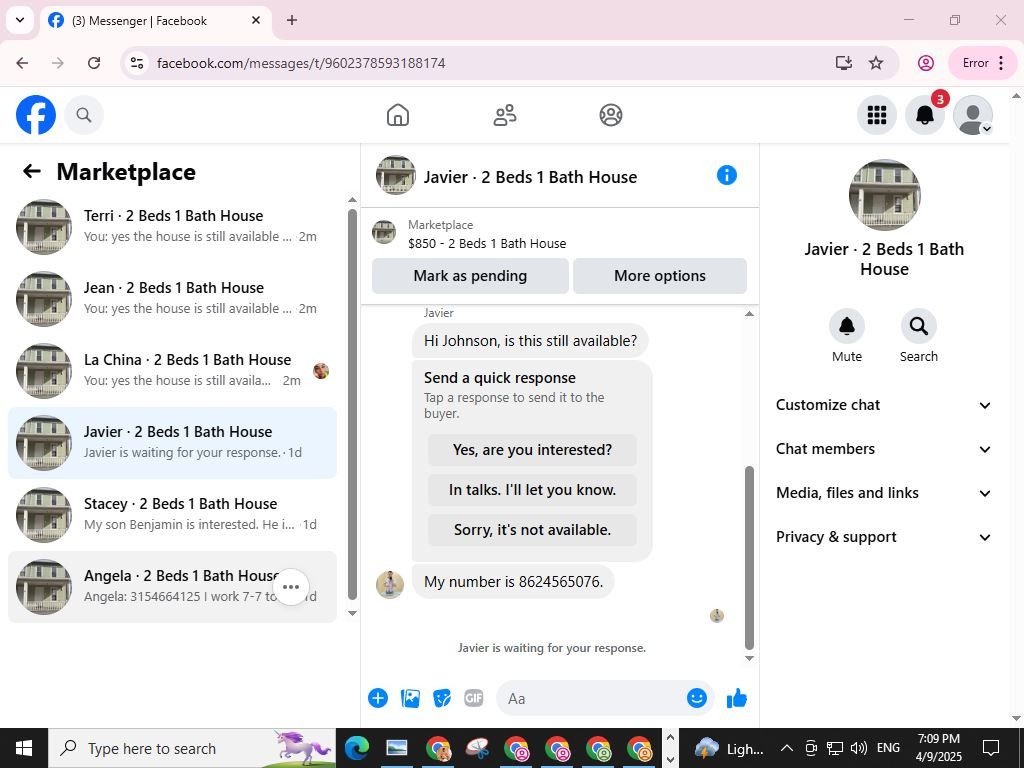Reload the page in the browser
The width and height of the screenshot is (1024, 768).
pyautogui.click(x=94, y=63)
